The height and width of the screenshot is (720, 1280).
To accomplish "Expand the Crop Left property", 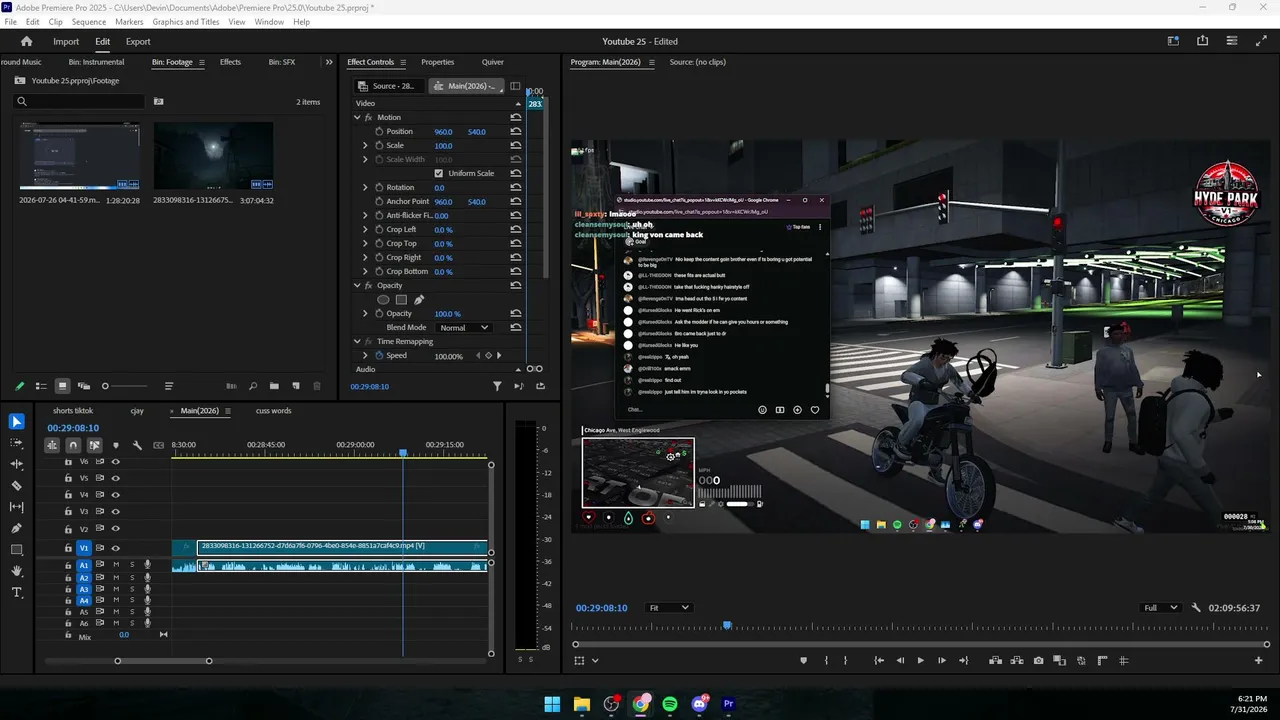I will click(366, 229).
